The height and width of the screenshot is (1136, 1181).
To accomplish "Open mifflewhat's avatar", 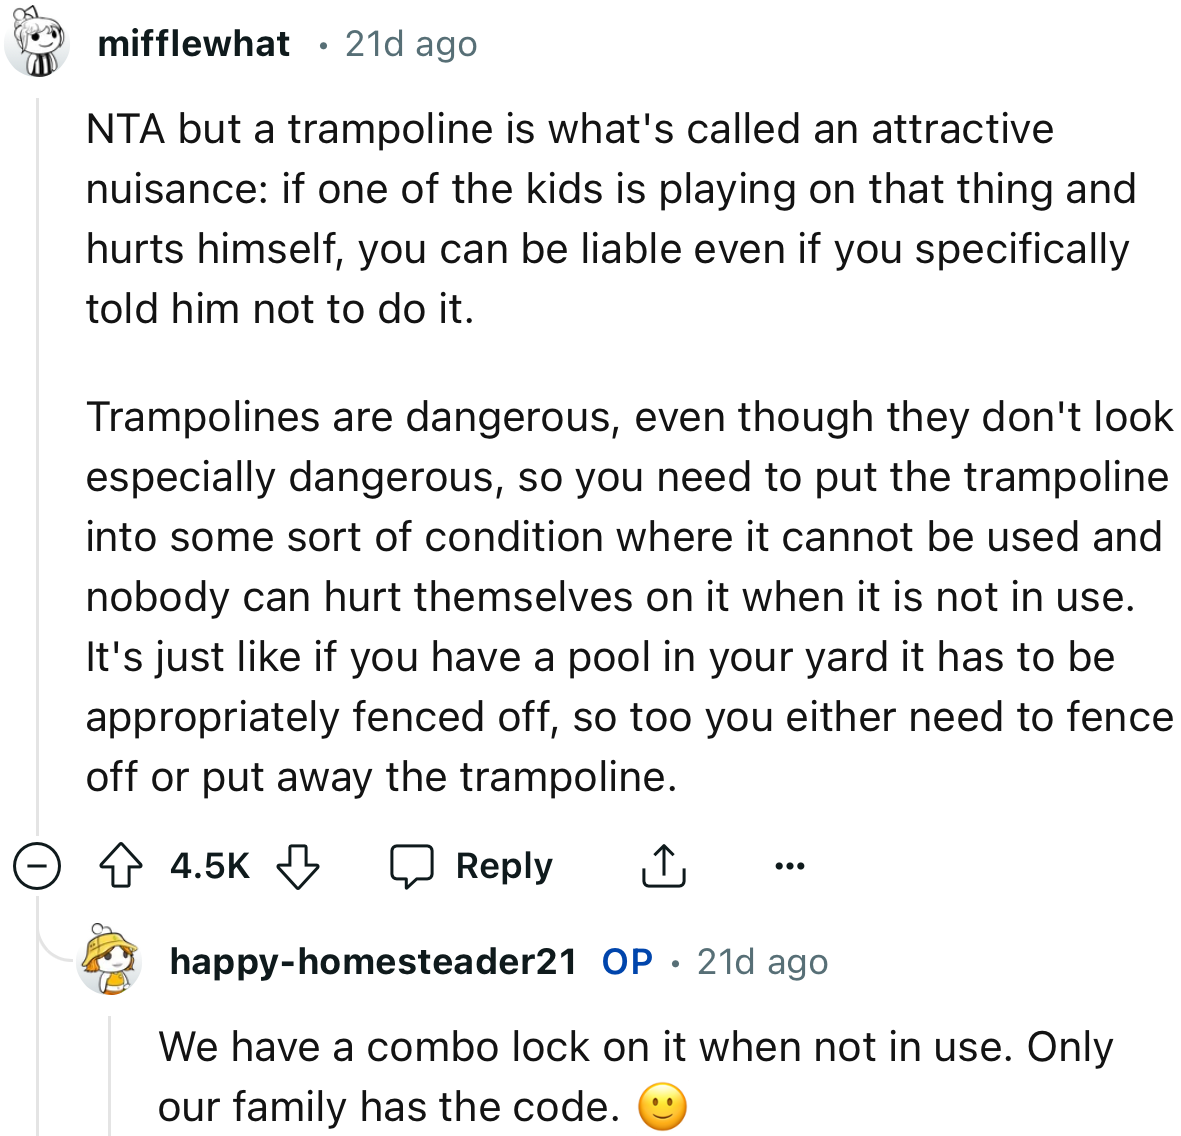I will point(37,42).
